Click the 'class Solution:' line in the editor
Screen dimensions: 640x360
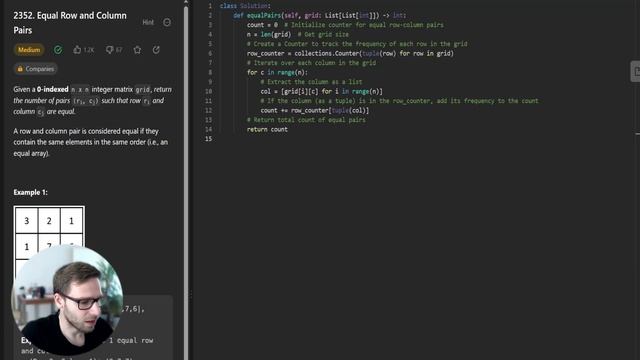(245, 6)
